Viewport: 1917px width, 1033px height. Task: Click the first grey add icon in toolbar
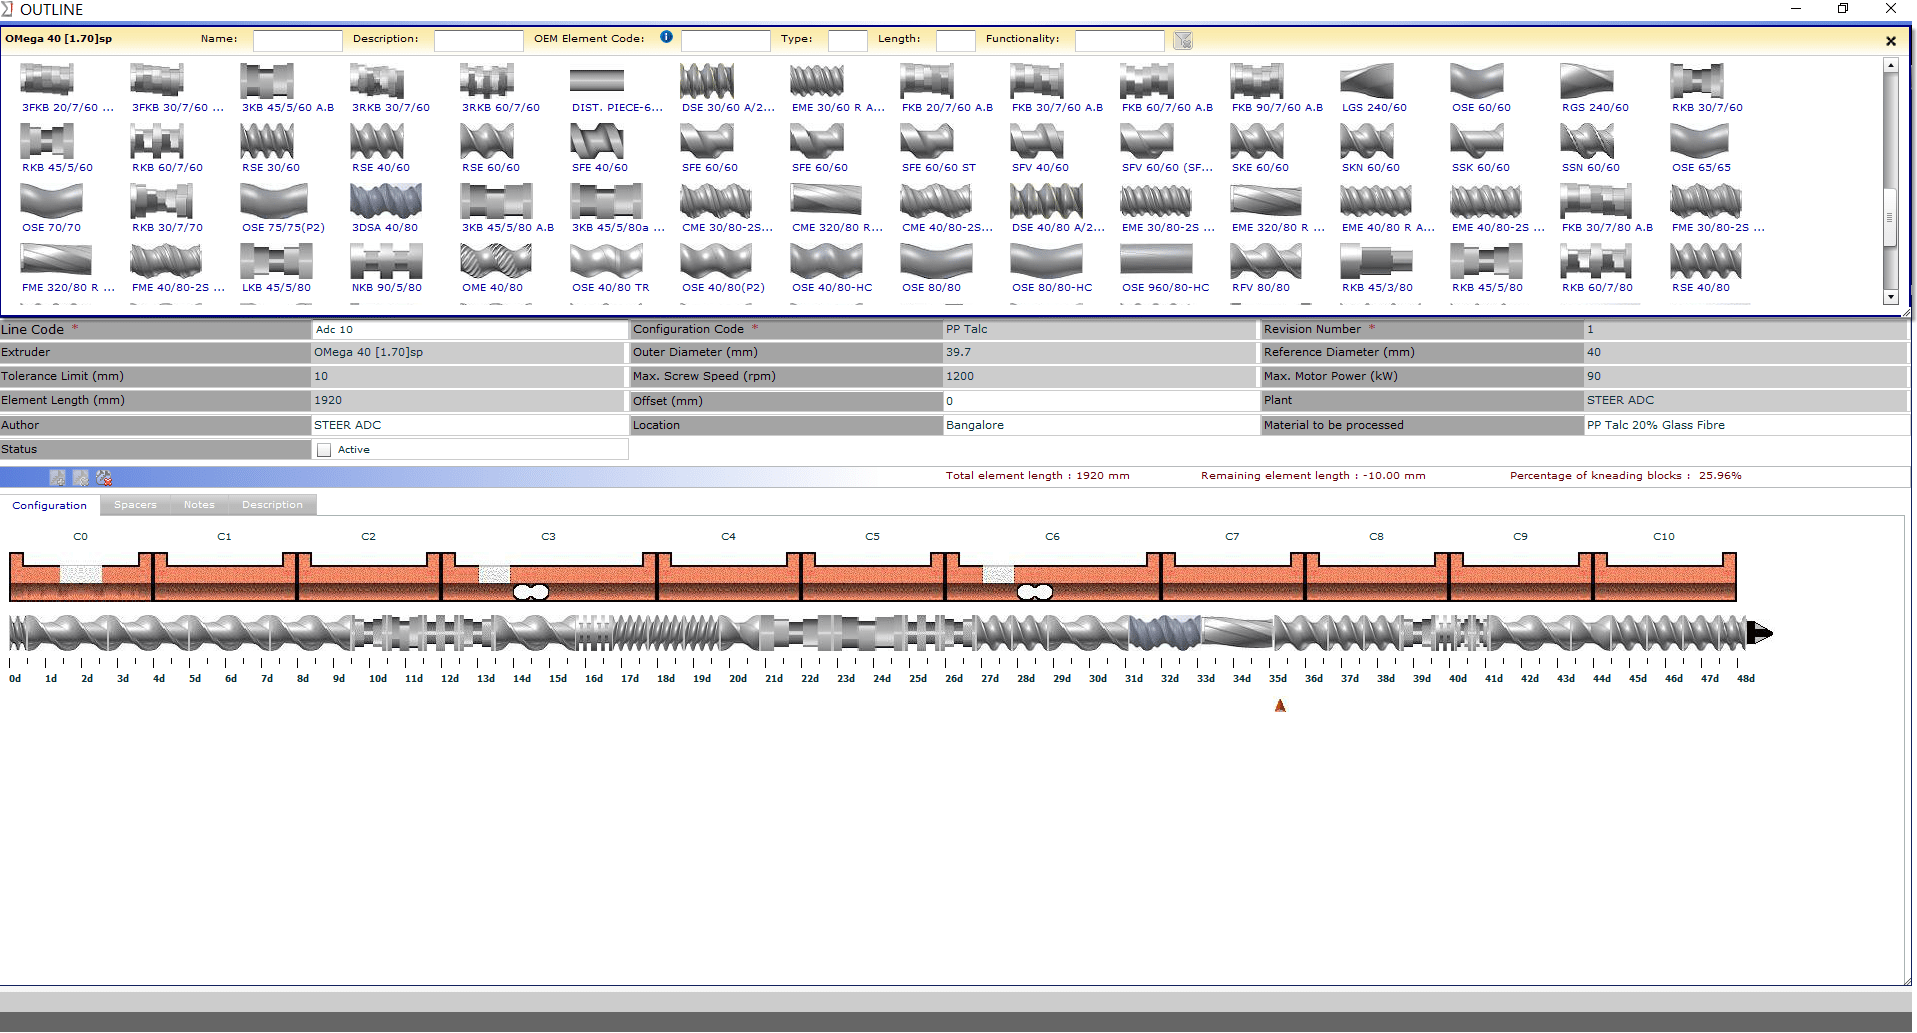pyautogui.click(x=58, y=478)
